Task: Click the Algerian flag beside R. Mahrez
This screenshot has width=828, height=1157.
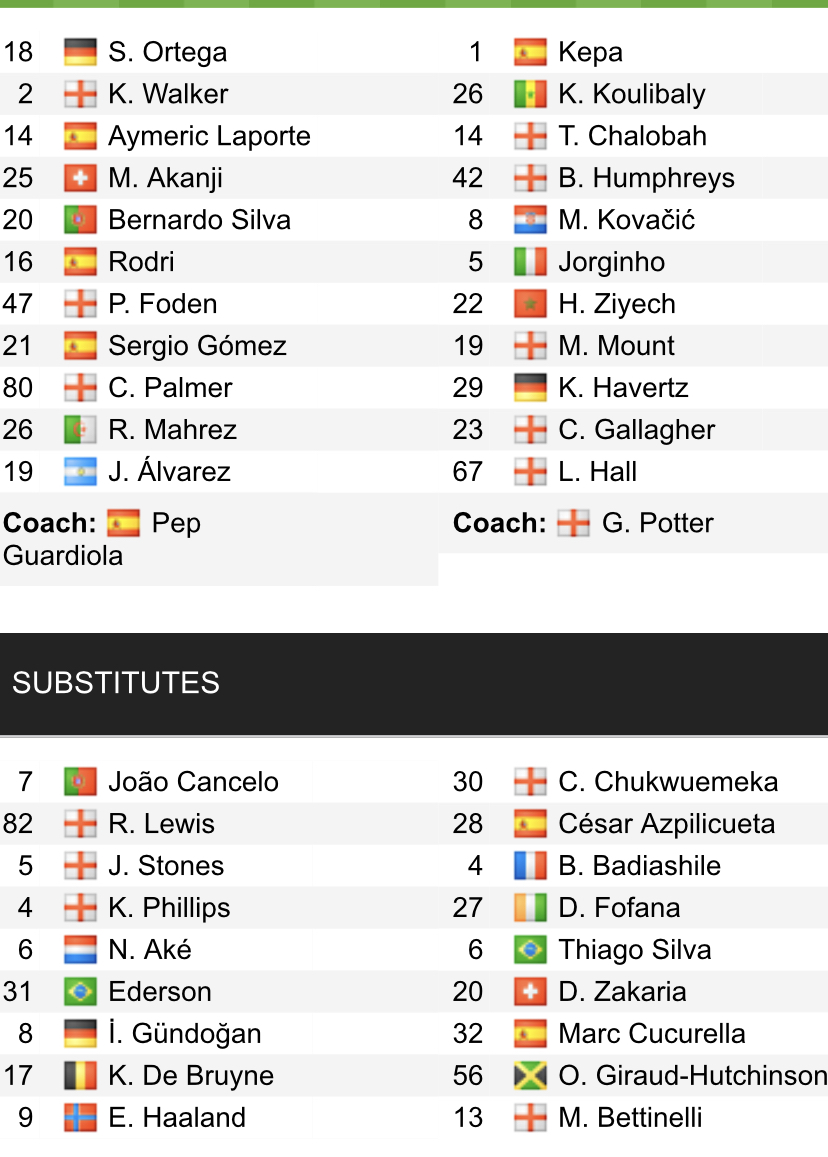Action: (80, 430)
